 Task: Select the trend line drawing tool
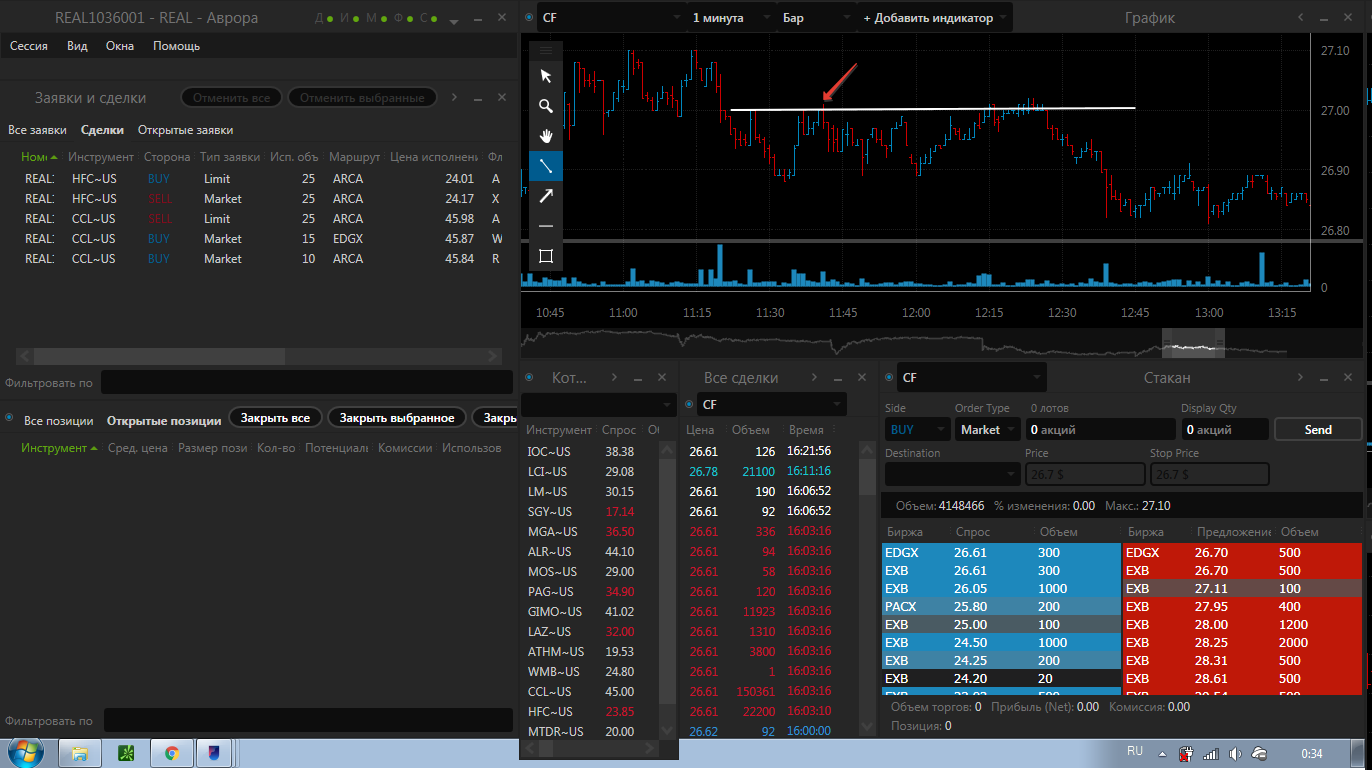click(546, 166)
